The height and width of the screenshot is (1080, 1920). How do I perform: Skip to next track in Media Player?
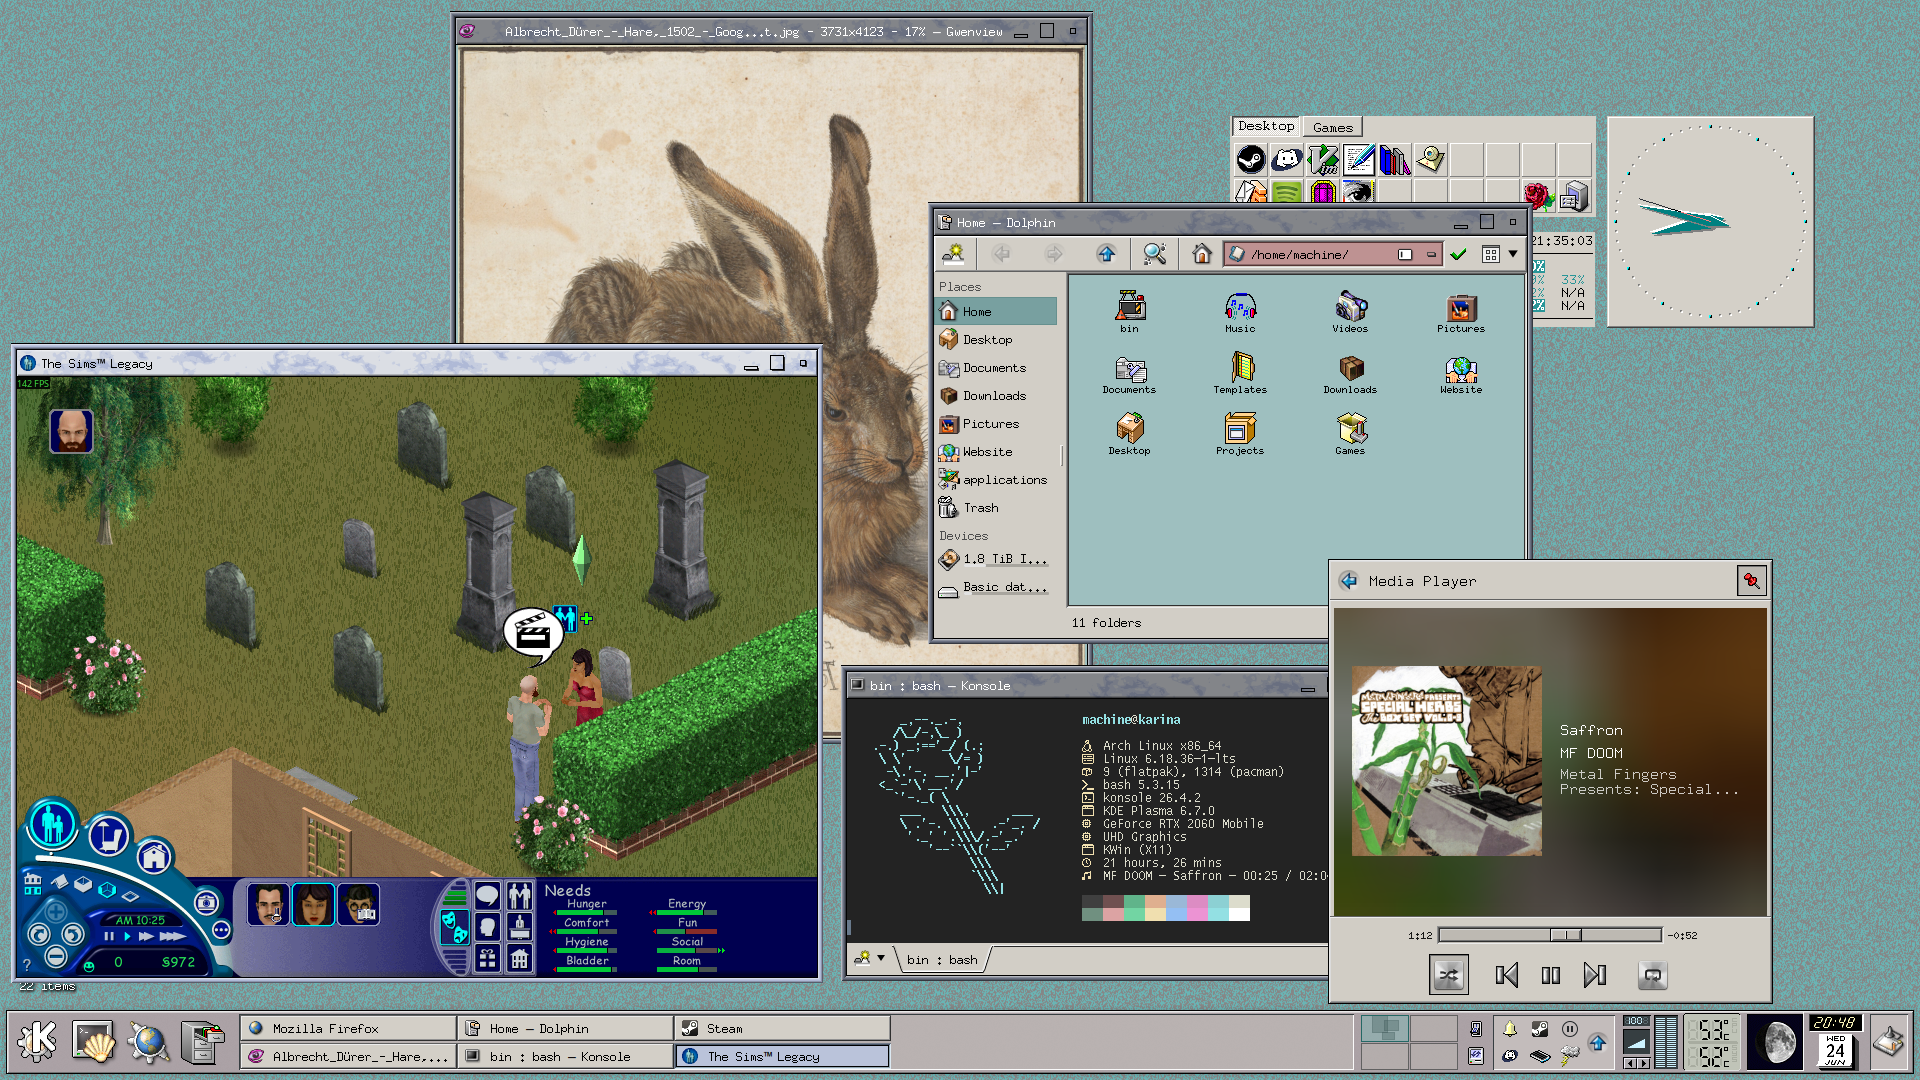(x=1595, y=975)
